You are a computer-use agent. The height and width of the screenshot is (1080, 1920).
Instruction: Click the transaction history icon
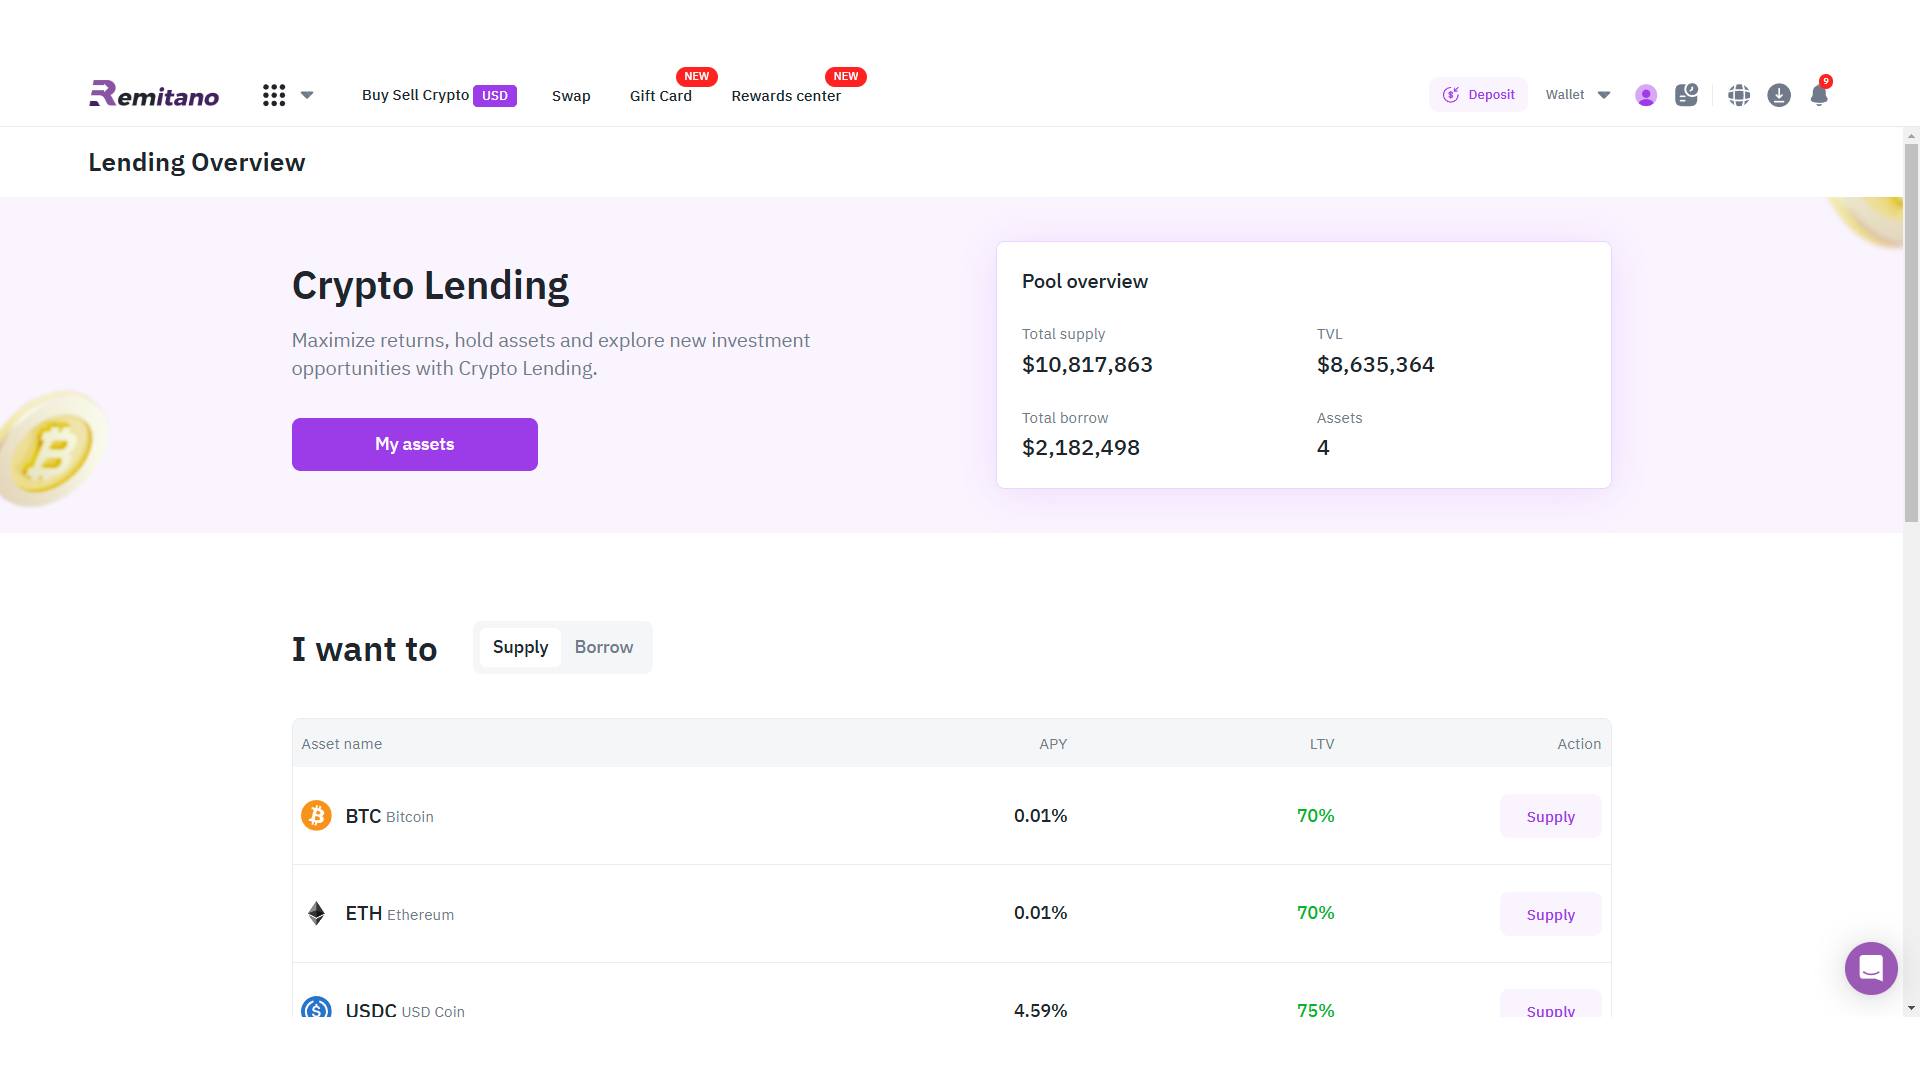coord(1686,95)
